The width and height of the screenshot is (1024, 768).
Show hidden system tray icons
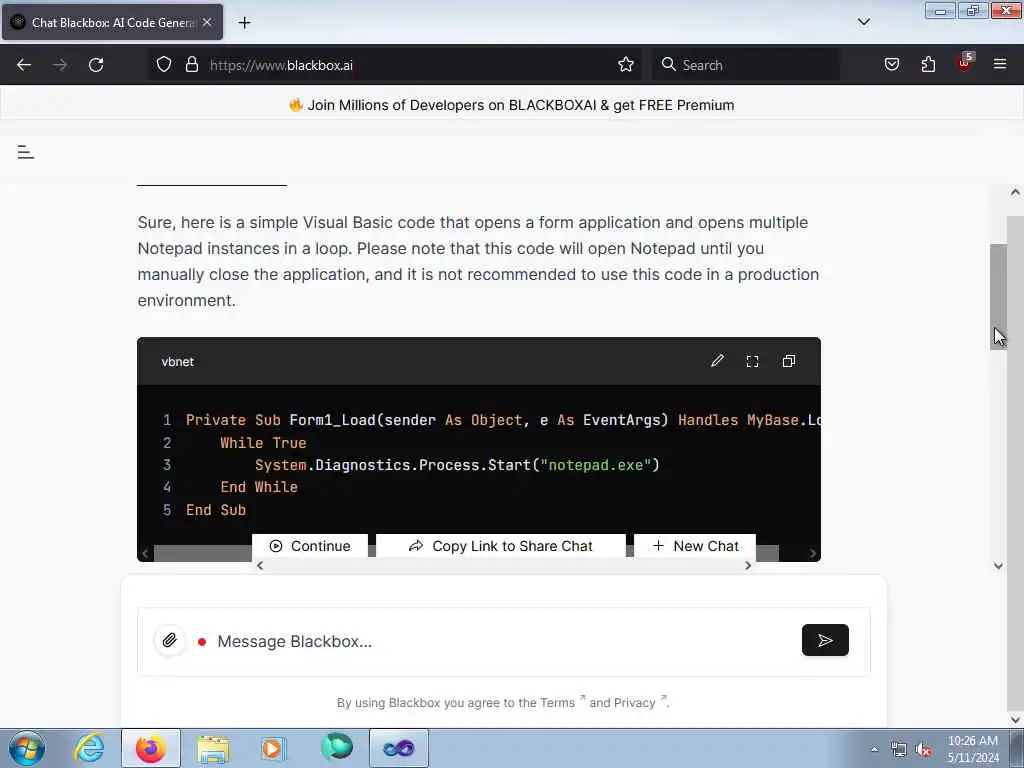pyautogui.click(x=874, y=749)
